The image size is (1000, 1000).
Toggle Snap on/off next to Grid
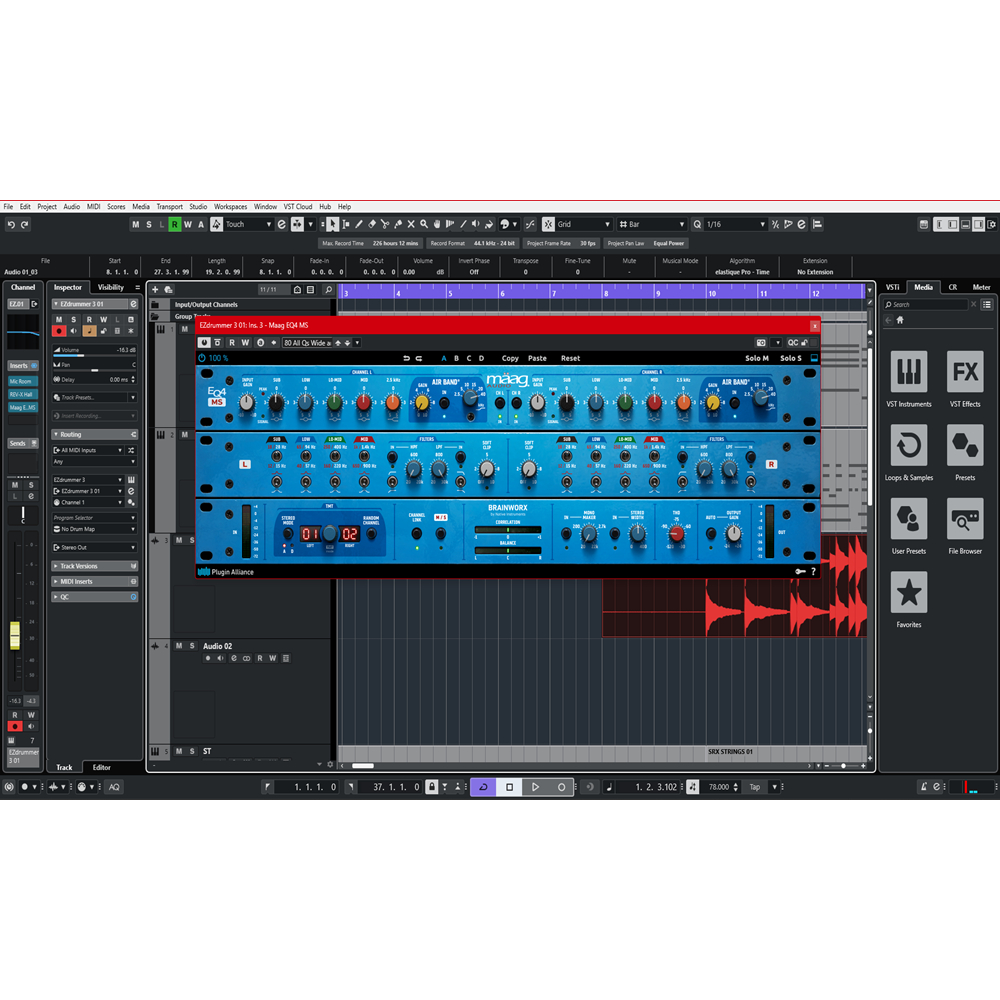(x=548, y=224)
